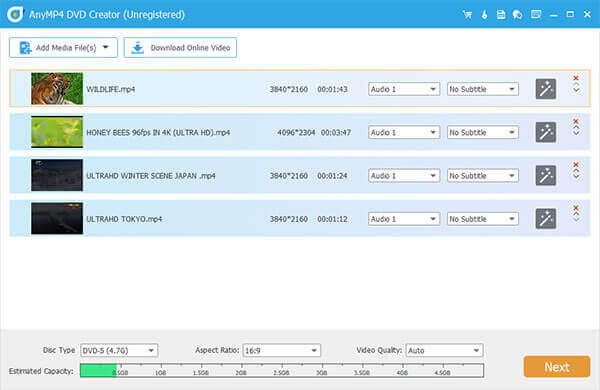Move HONEY BEES video up with arrow
Viewport: 600px width, 390px height.
click(x=576, y=127)
